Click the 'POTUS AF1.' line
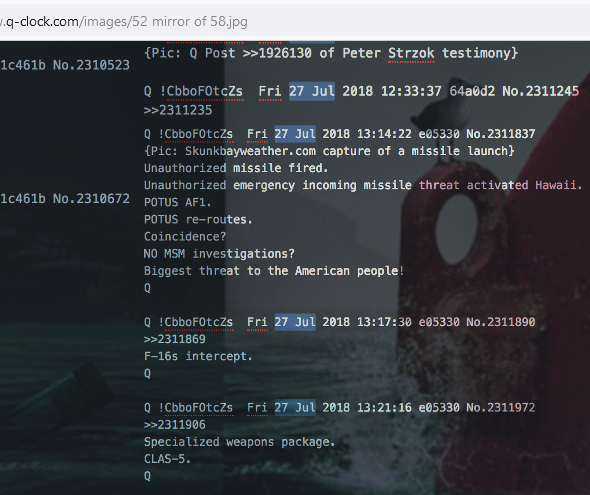Image resolution: width=590 pixels, height=495 pixels. pyautogui.click(x=178, y=202)
